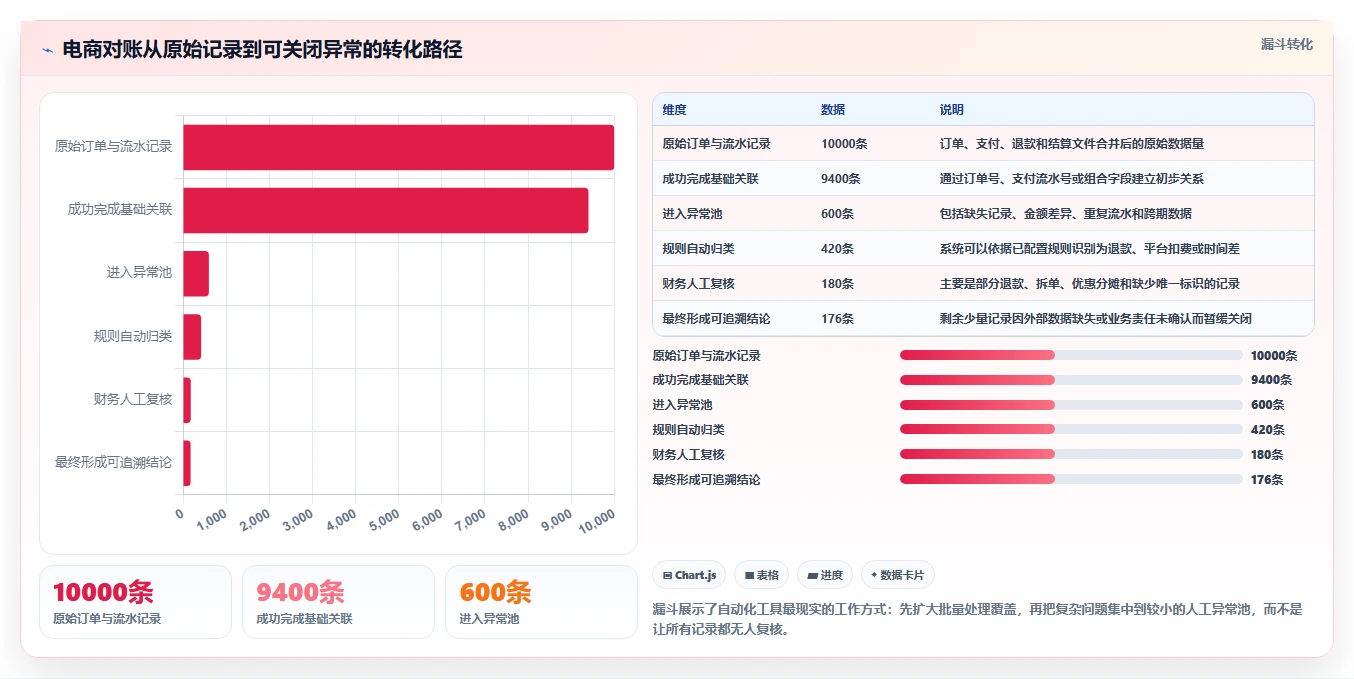
Task: Click the 1,000 x-axis tick label
Action: [x=213, y=521]
